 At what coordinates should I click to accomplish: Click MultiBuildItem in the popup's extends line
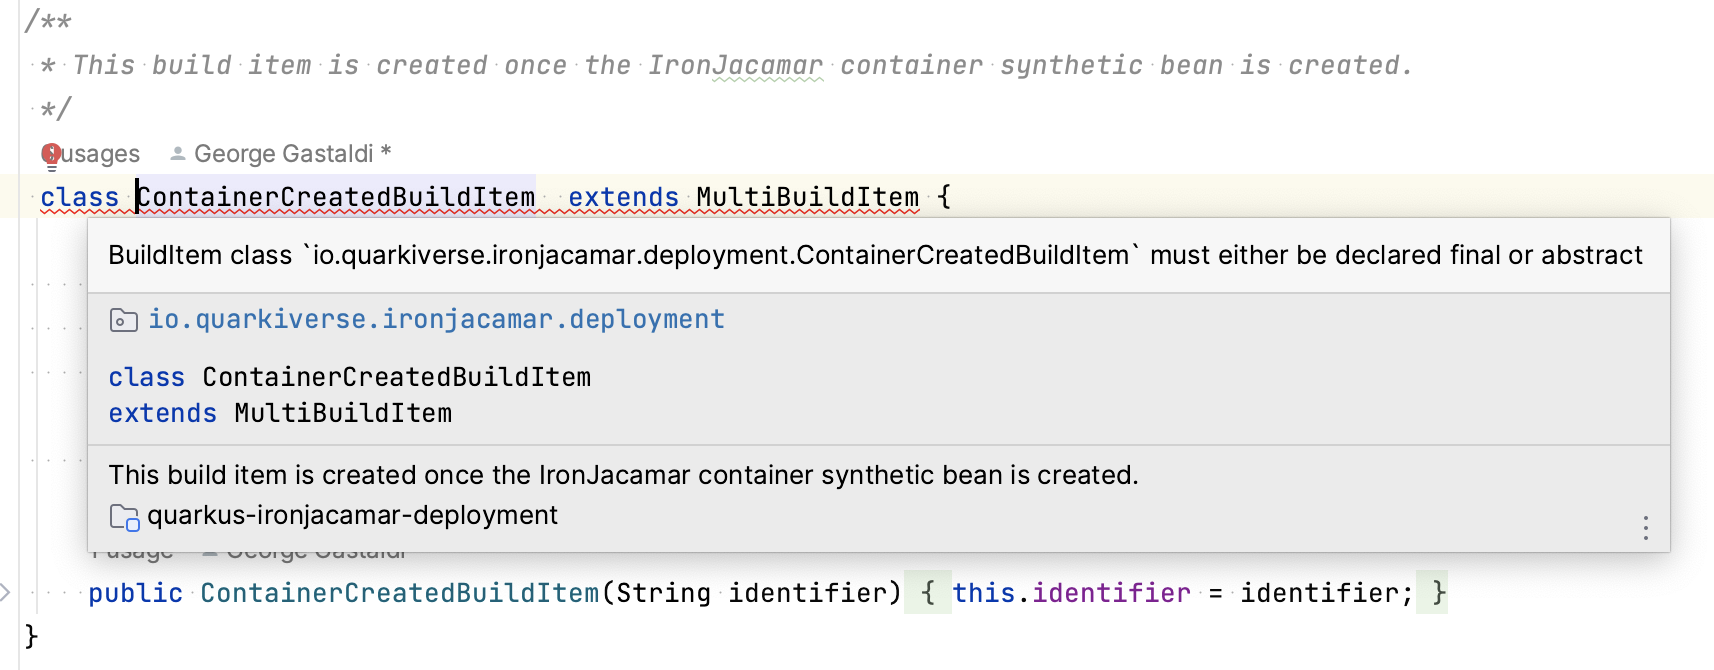tap(343, 414)
